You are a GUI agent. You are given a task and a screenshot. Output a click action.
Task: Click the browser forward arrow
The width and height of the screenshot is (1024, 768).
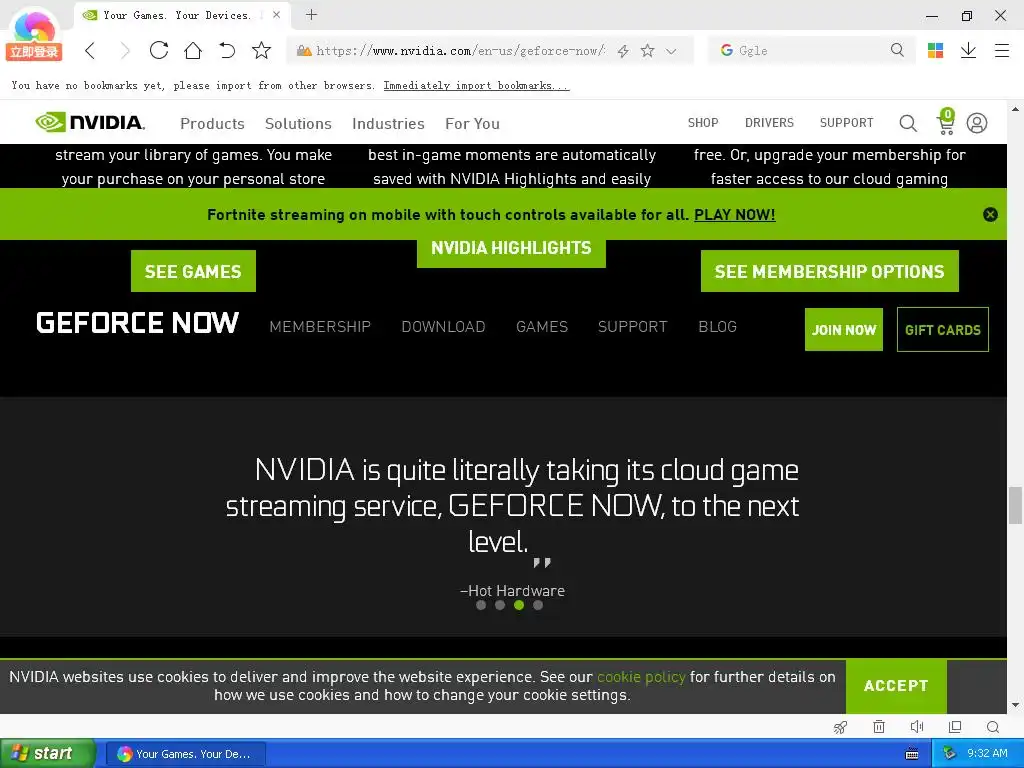pos(124,50)
